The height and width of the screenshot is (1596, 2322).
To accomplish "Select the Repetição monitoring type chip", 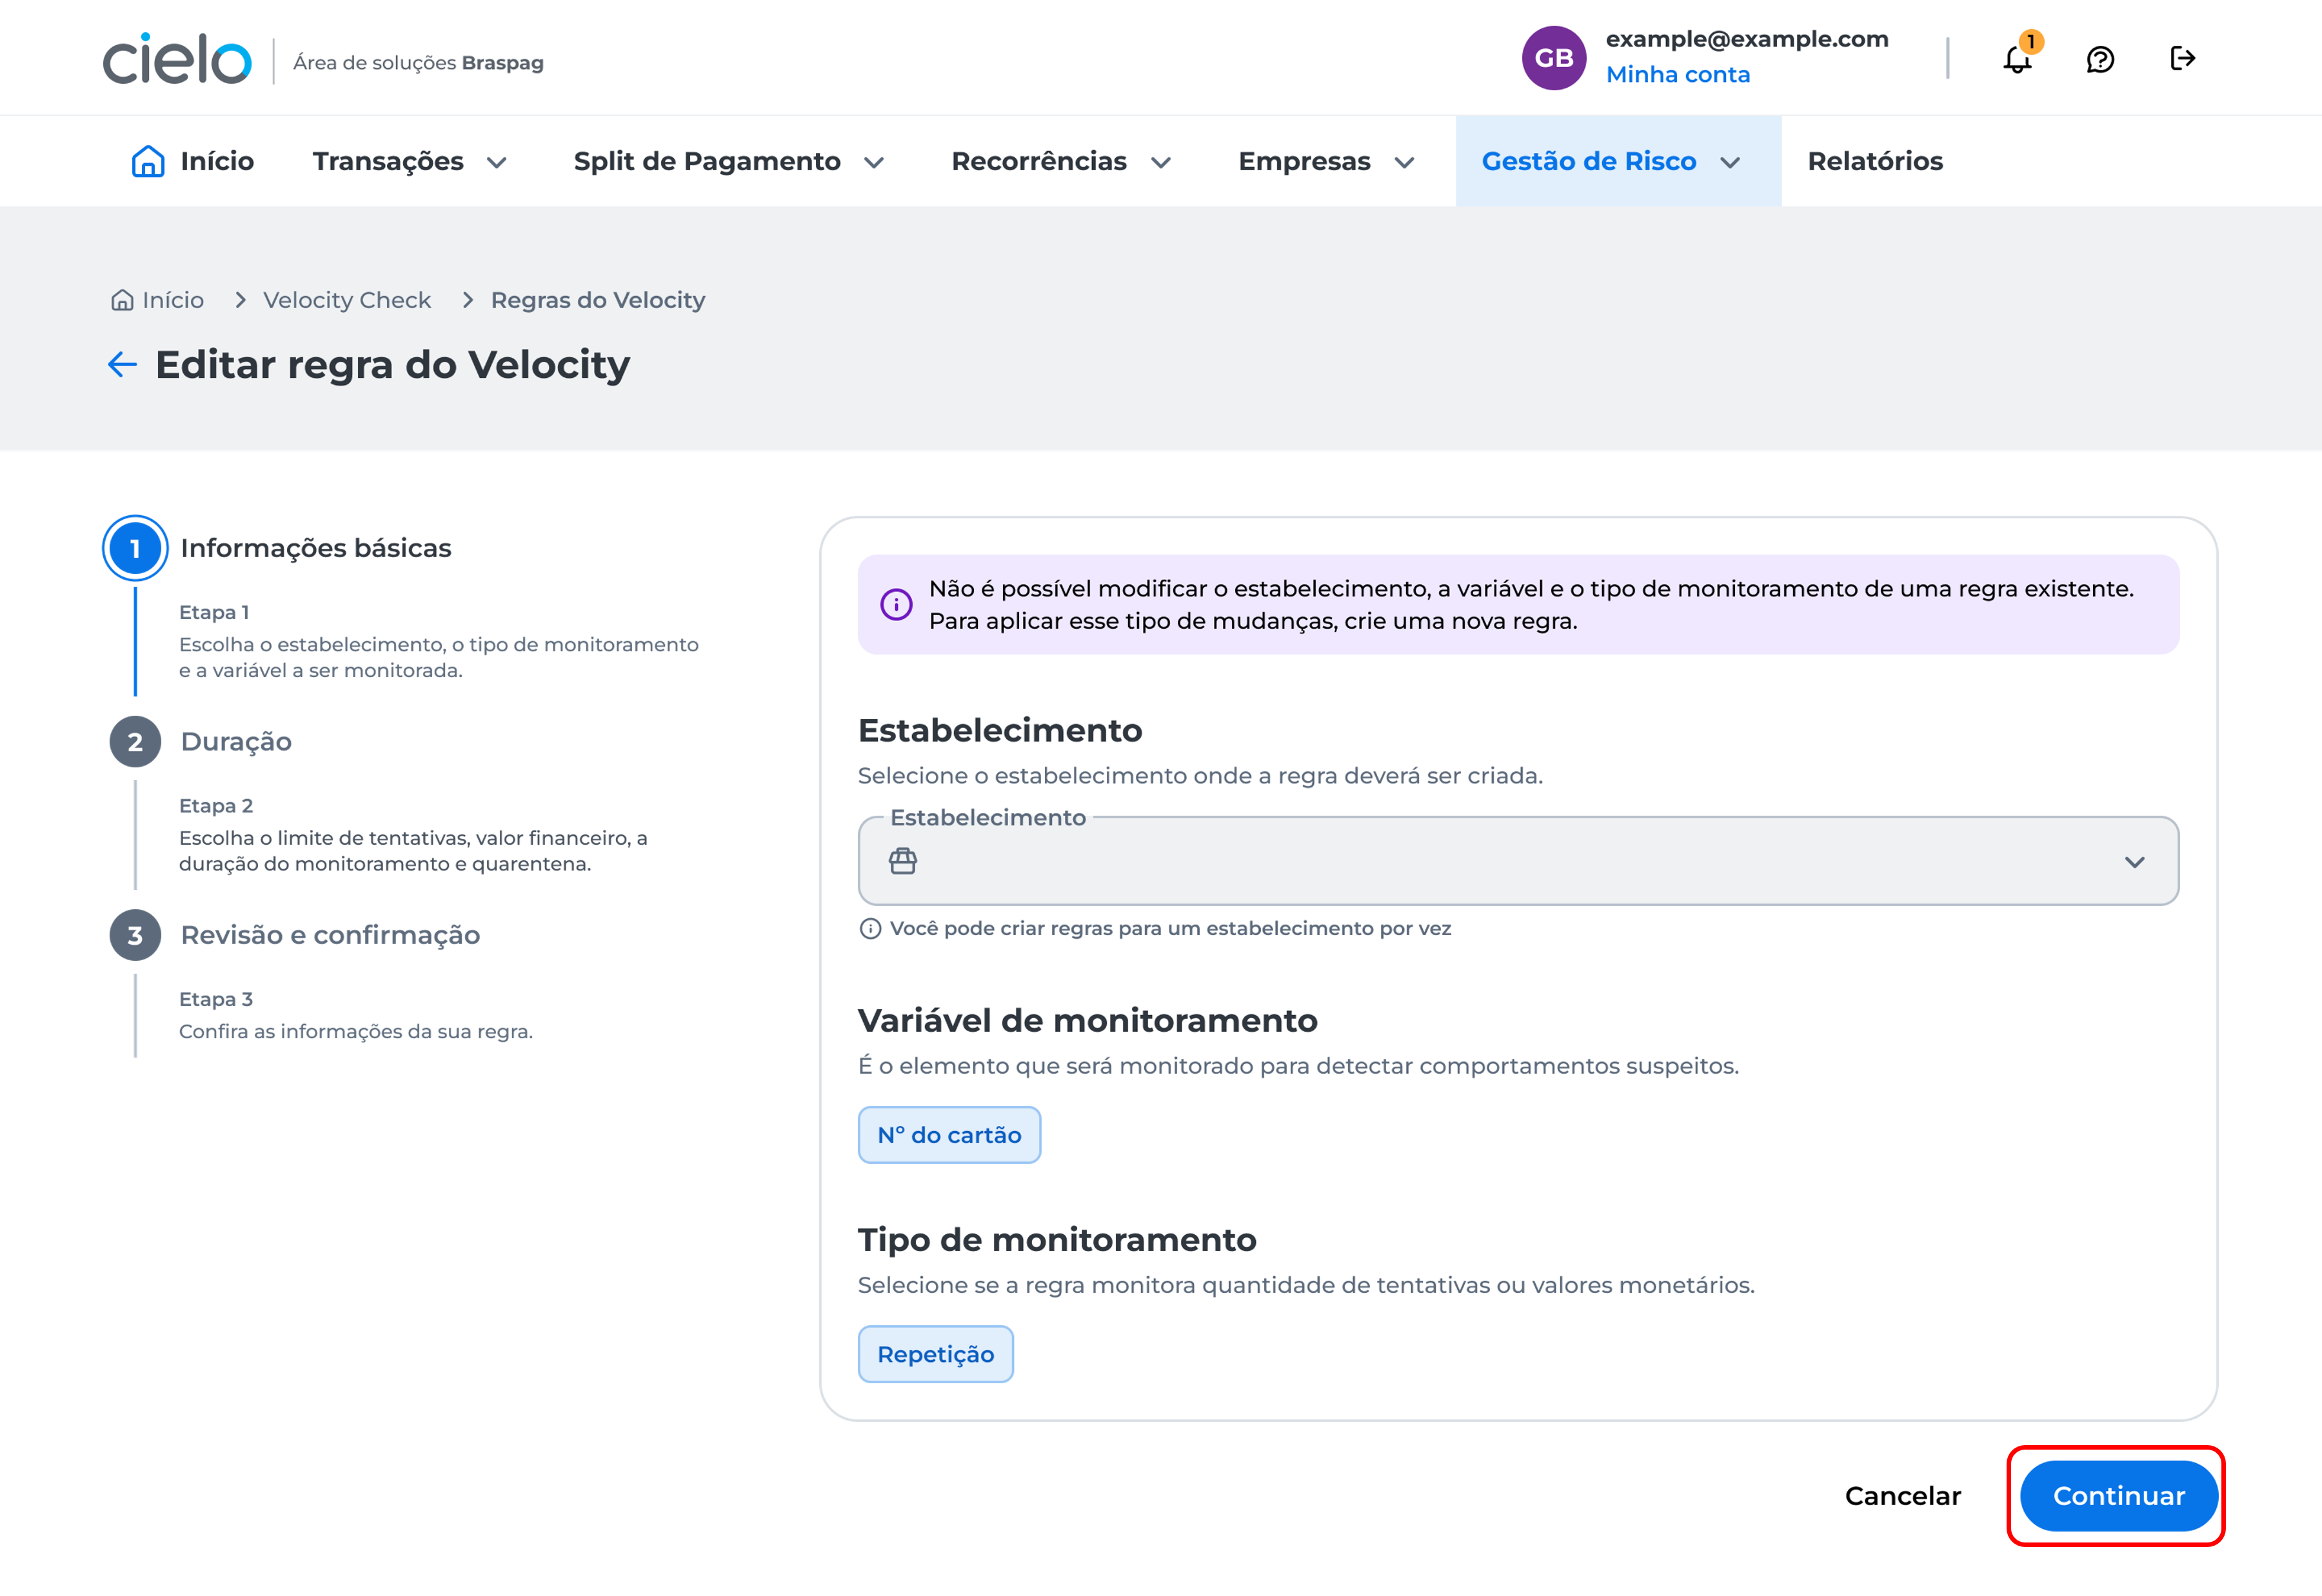I will tap(935, 1354).
